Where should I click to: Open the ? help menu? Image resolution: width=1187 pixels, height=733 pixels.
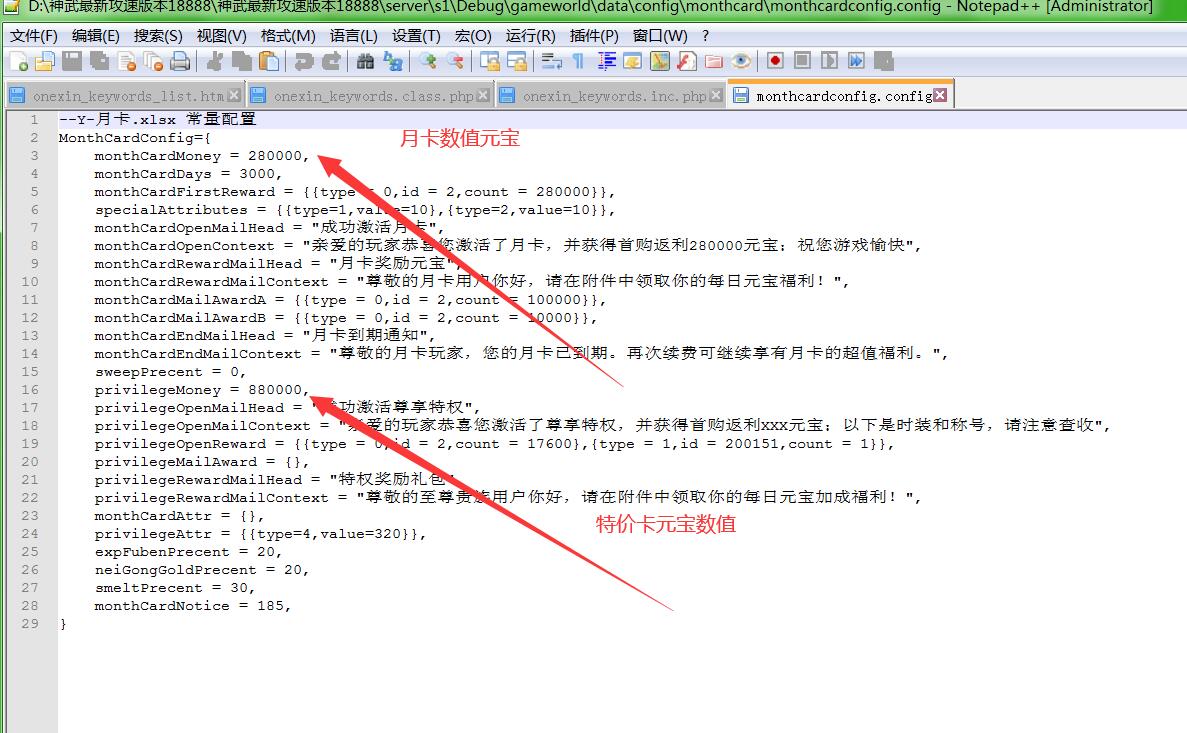(706, 36)
